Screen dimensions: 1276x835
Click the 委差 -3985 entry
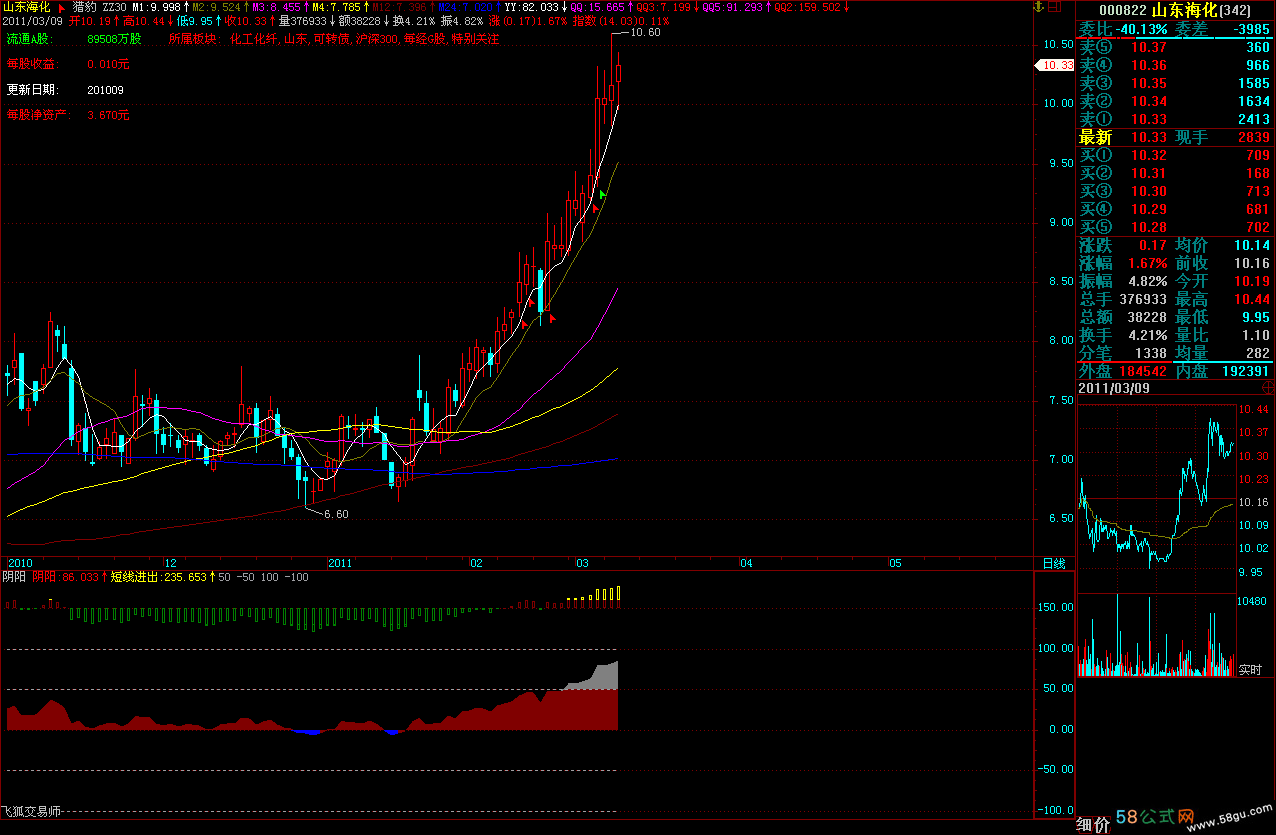coord(1223,29)
